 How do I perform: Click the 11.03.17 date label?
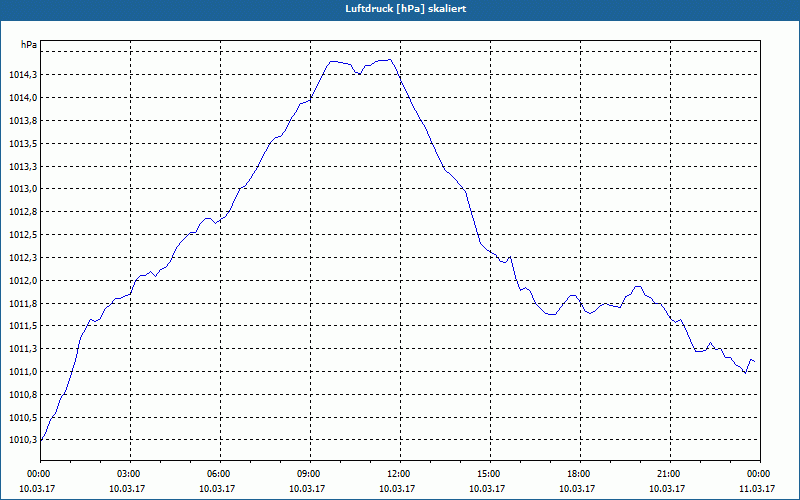[757, 489]
